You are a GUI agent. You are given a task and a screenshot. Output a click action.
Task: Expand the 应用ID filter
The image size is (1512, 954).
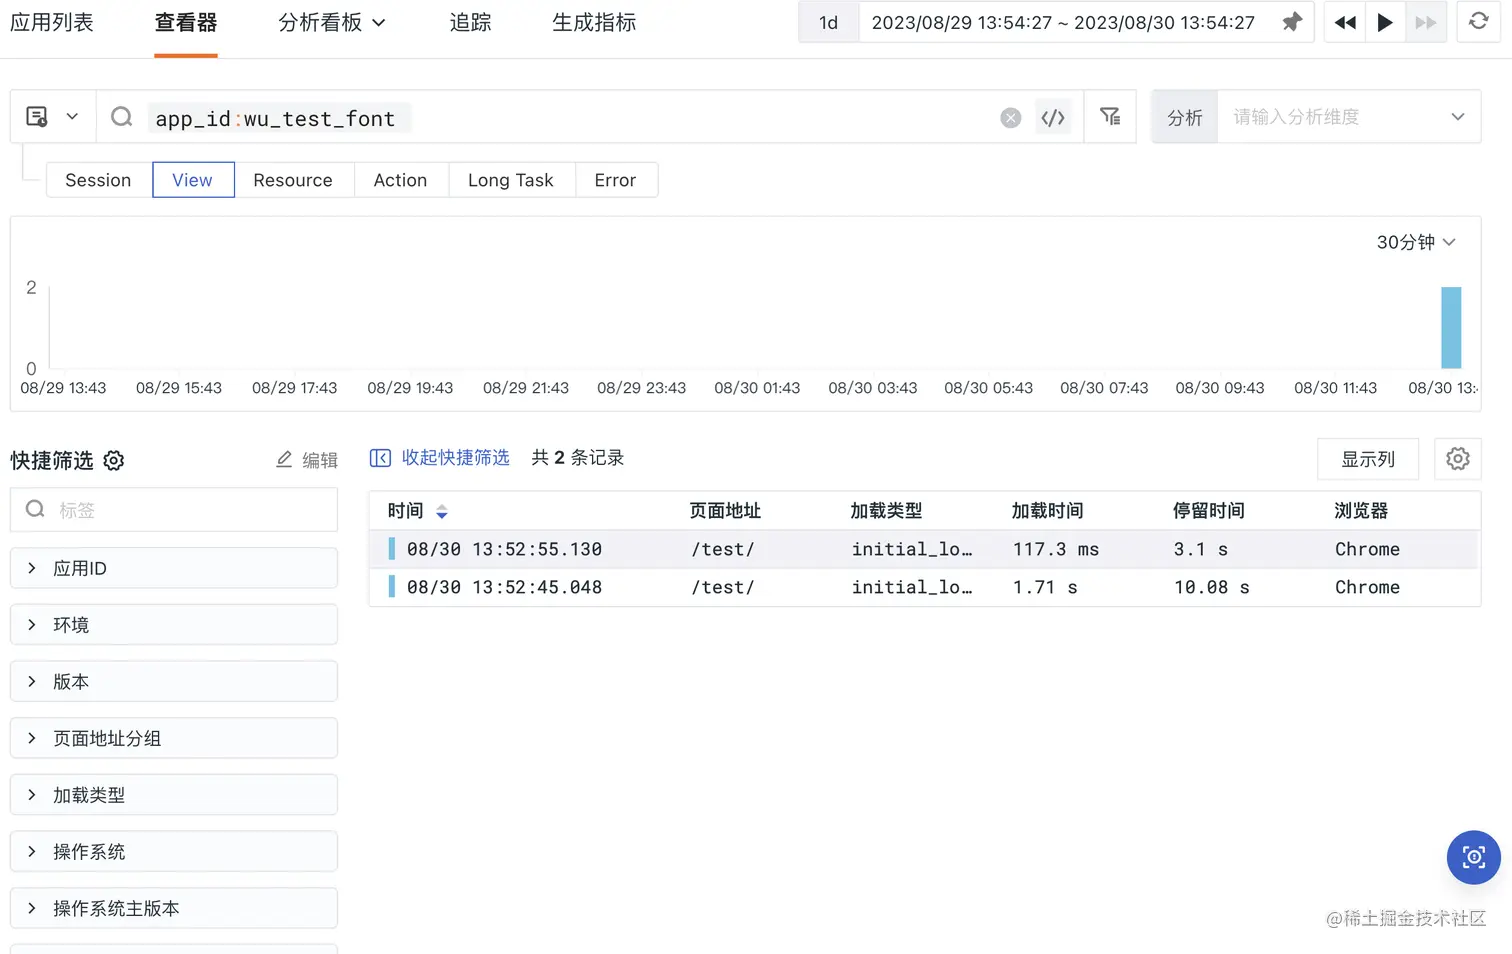pyautogui.click(x=174, y=568)
